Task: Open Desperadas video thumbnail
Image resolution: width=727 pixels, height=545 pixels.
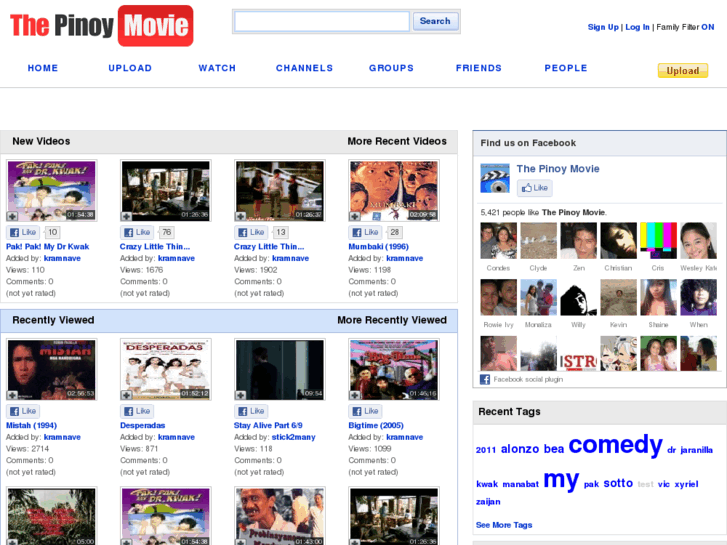Action: 166,369
